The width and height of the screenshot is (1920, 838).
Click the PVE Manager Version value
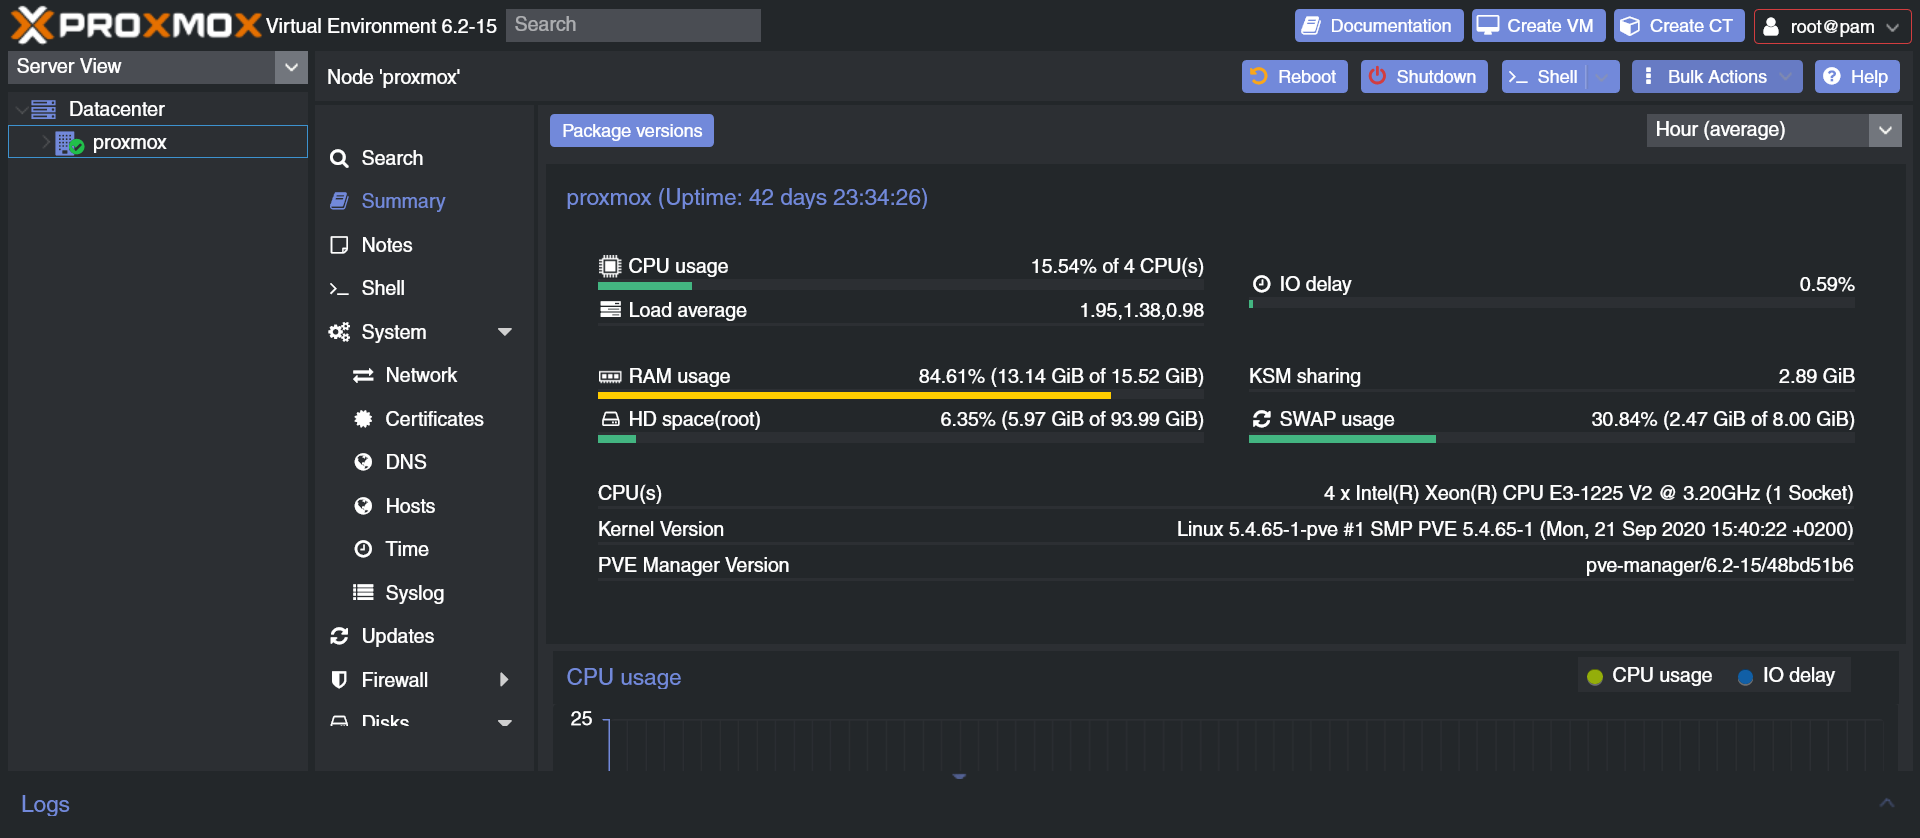click(x=1719, y=565)
